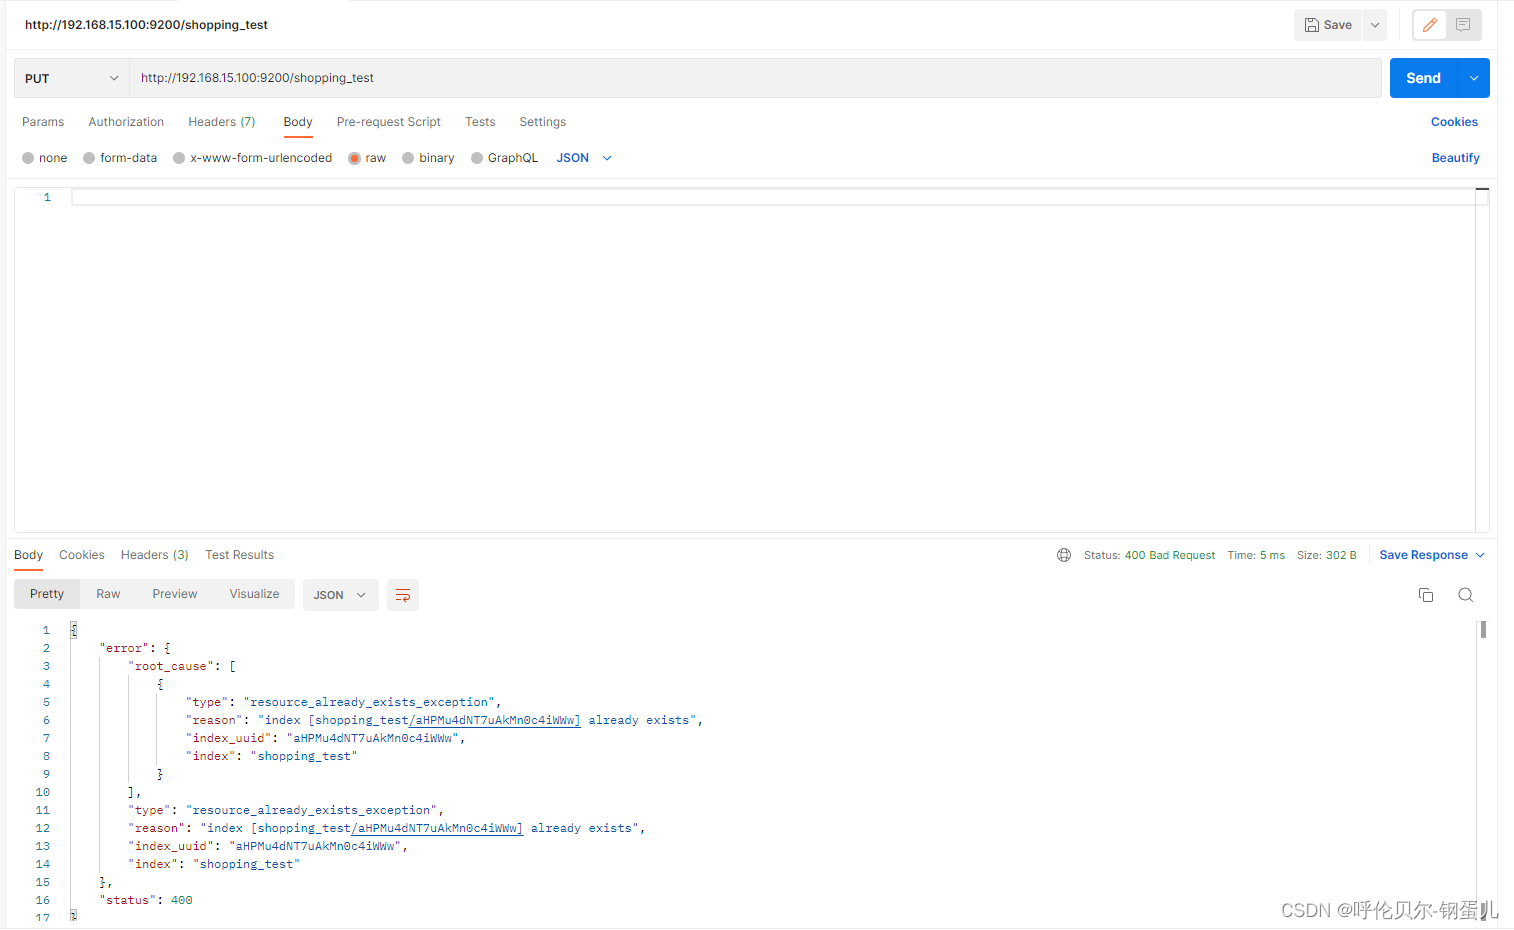Send the PUT request
This screenshot has width=1514, height=930.
(1424, 78)
